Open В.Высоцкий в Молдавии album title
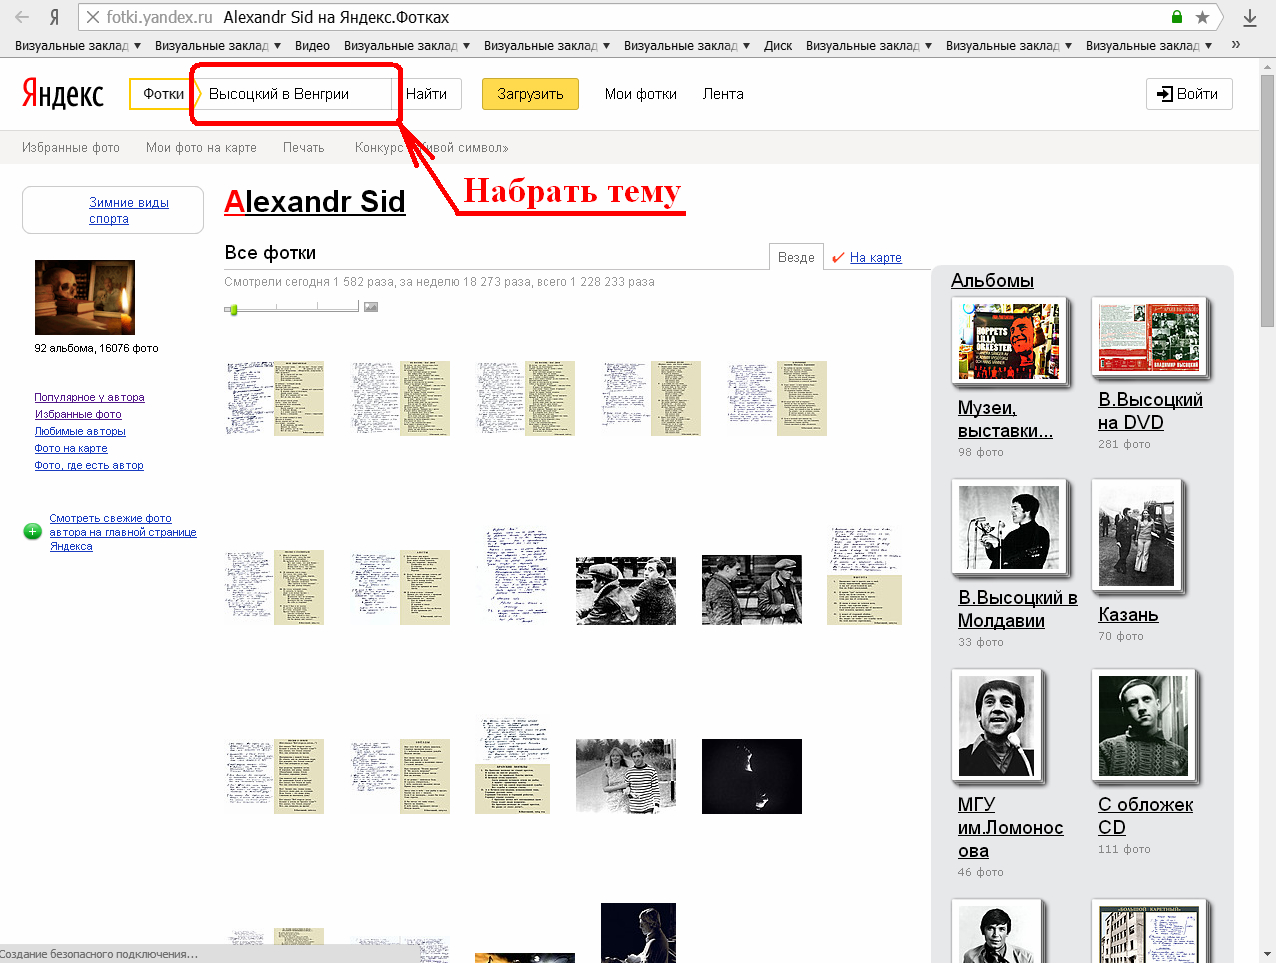Screen dimensions: 1276x963 click(x=1018, y=609)
